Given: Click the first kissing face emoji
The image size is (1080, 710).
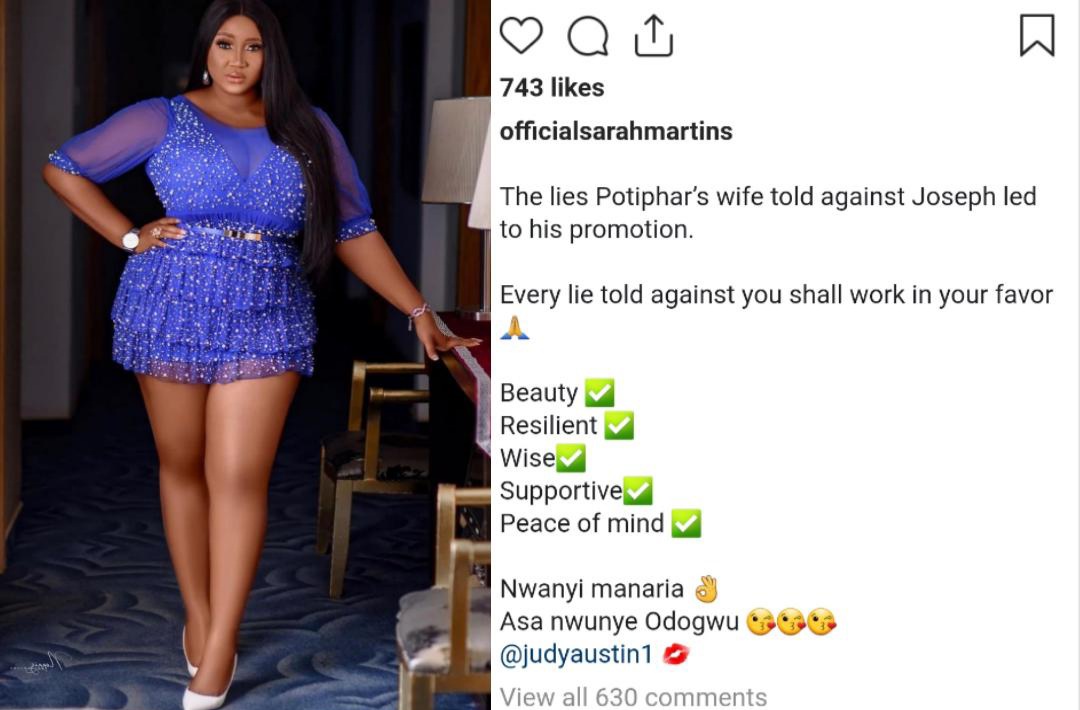Looking at the screenshot, I should (x=760, y=622).
